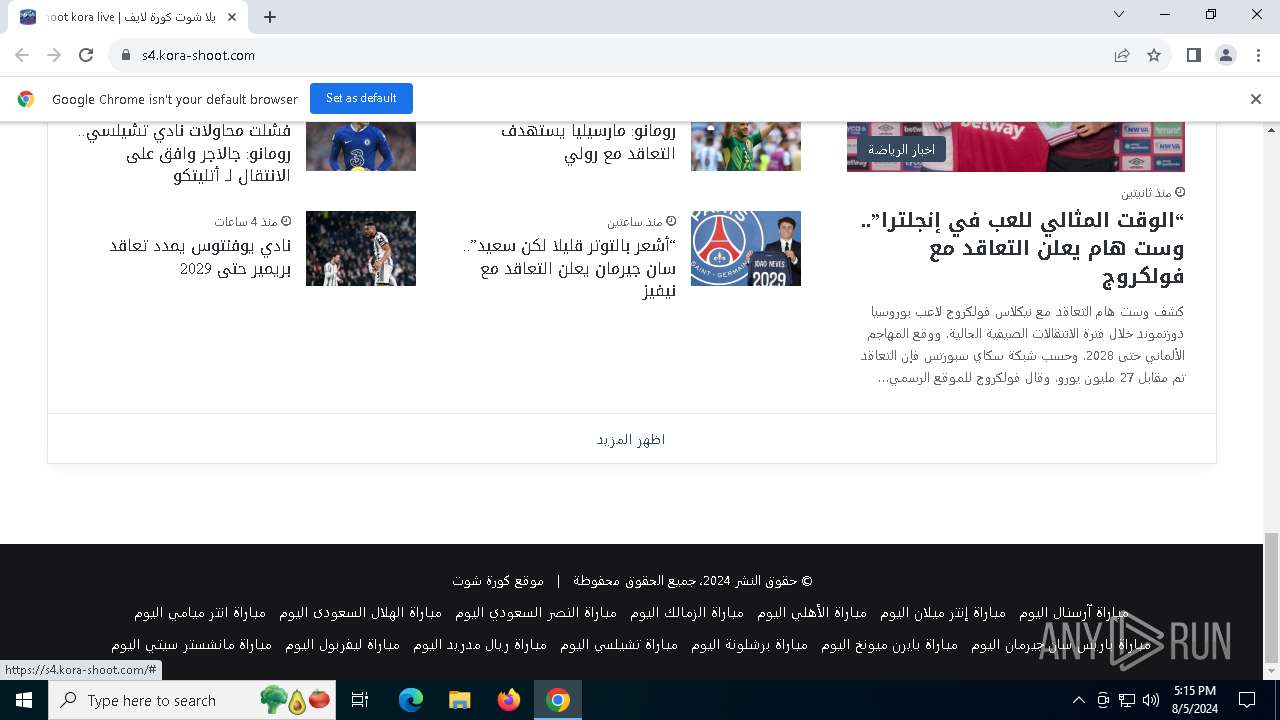
Task: Open File Explorer from taskbar
Action: [x=460, y=700]
